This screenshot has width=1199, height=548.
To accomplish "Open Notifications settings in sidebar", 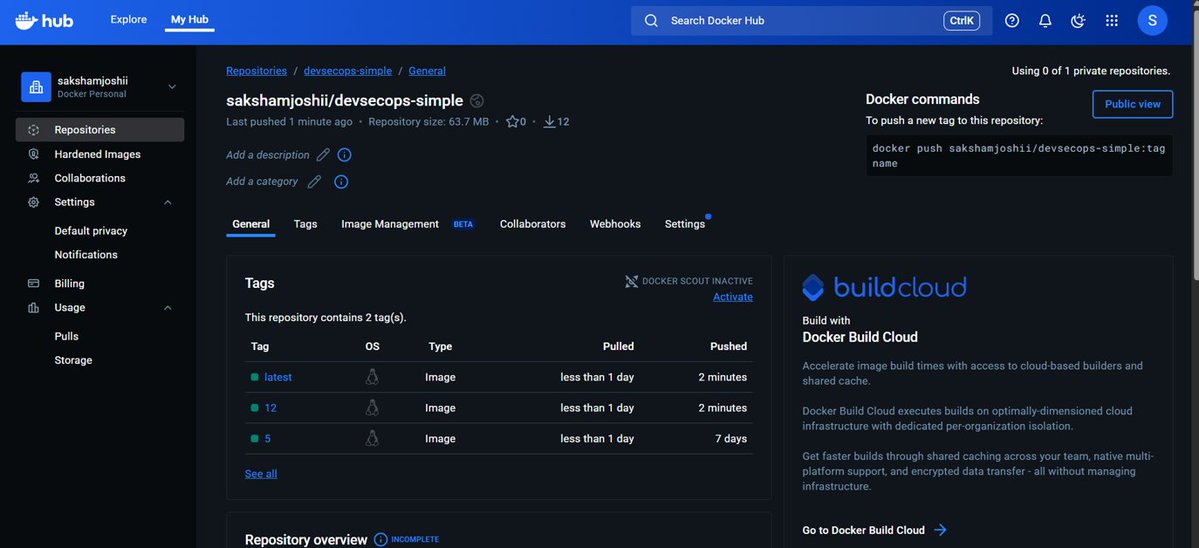I will coord(86,255).
